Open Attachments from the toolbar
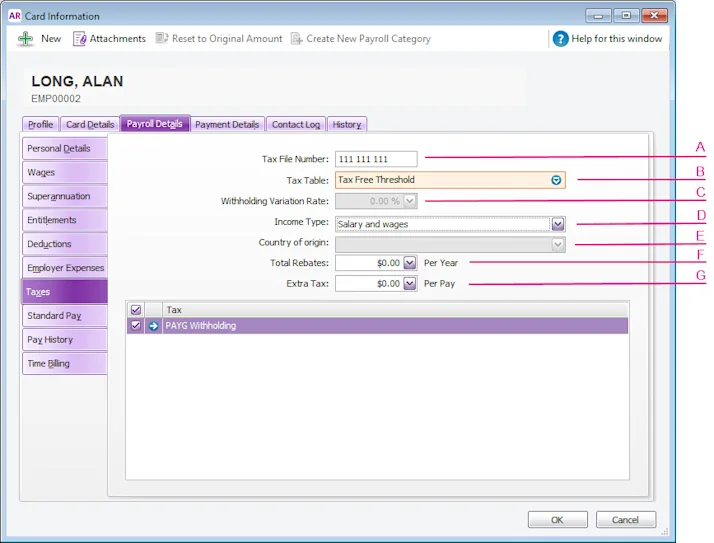 point(109,39)
